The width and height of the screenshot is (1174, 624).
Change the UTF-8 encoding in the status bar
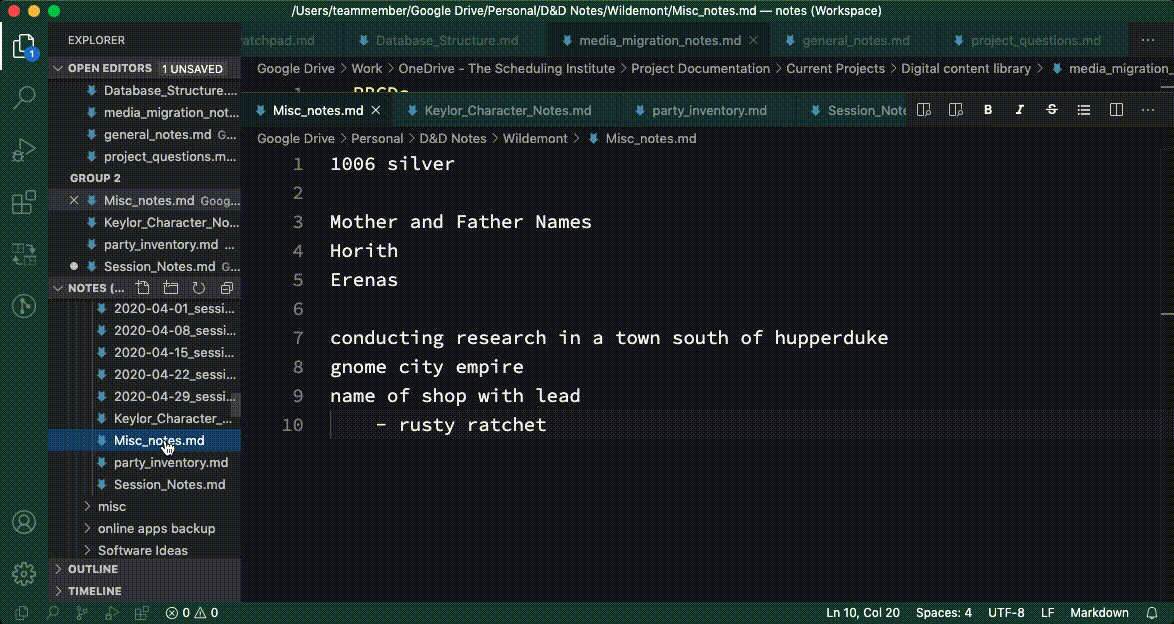point(1006,612)
